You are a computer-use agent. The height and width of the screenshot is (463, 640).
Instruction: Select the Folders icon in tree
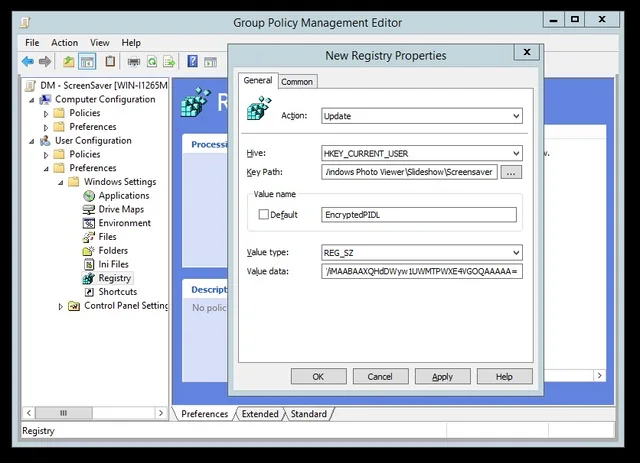[x=89, y=251]
